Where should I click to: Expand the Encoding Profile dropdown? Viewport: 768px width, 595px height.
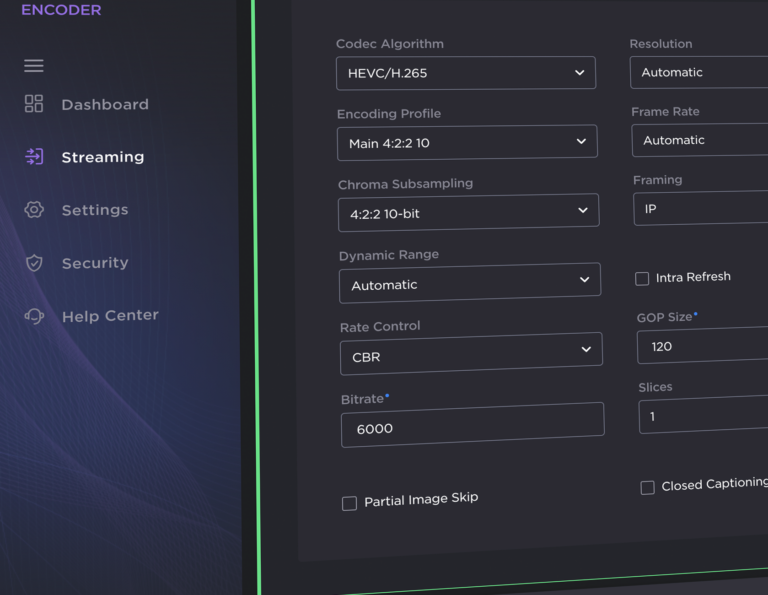(467, 142)
